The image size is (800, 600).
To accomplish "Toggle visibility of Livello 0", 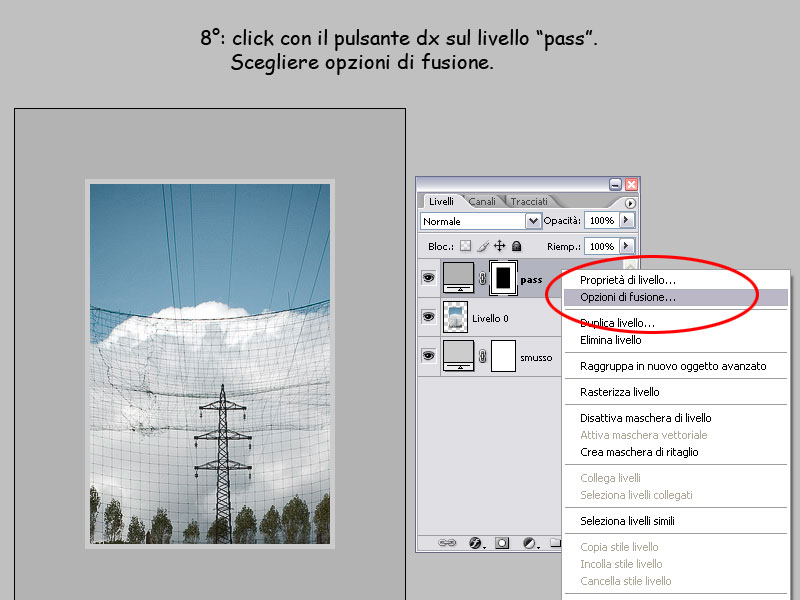I will (429, 317).
